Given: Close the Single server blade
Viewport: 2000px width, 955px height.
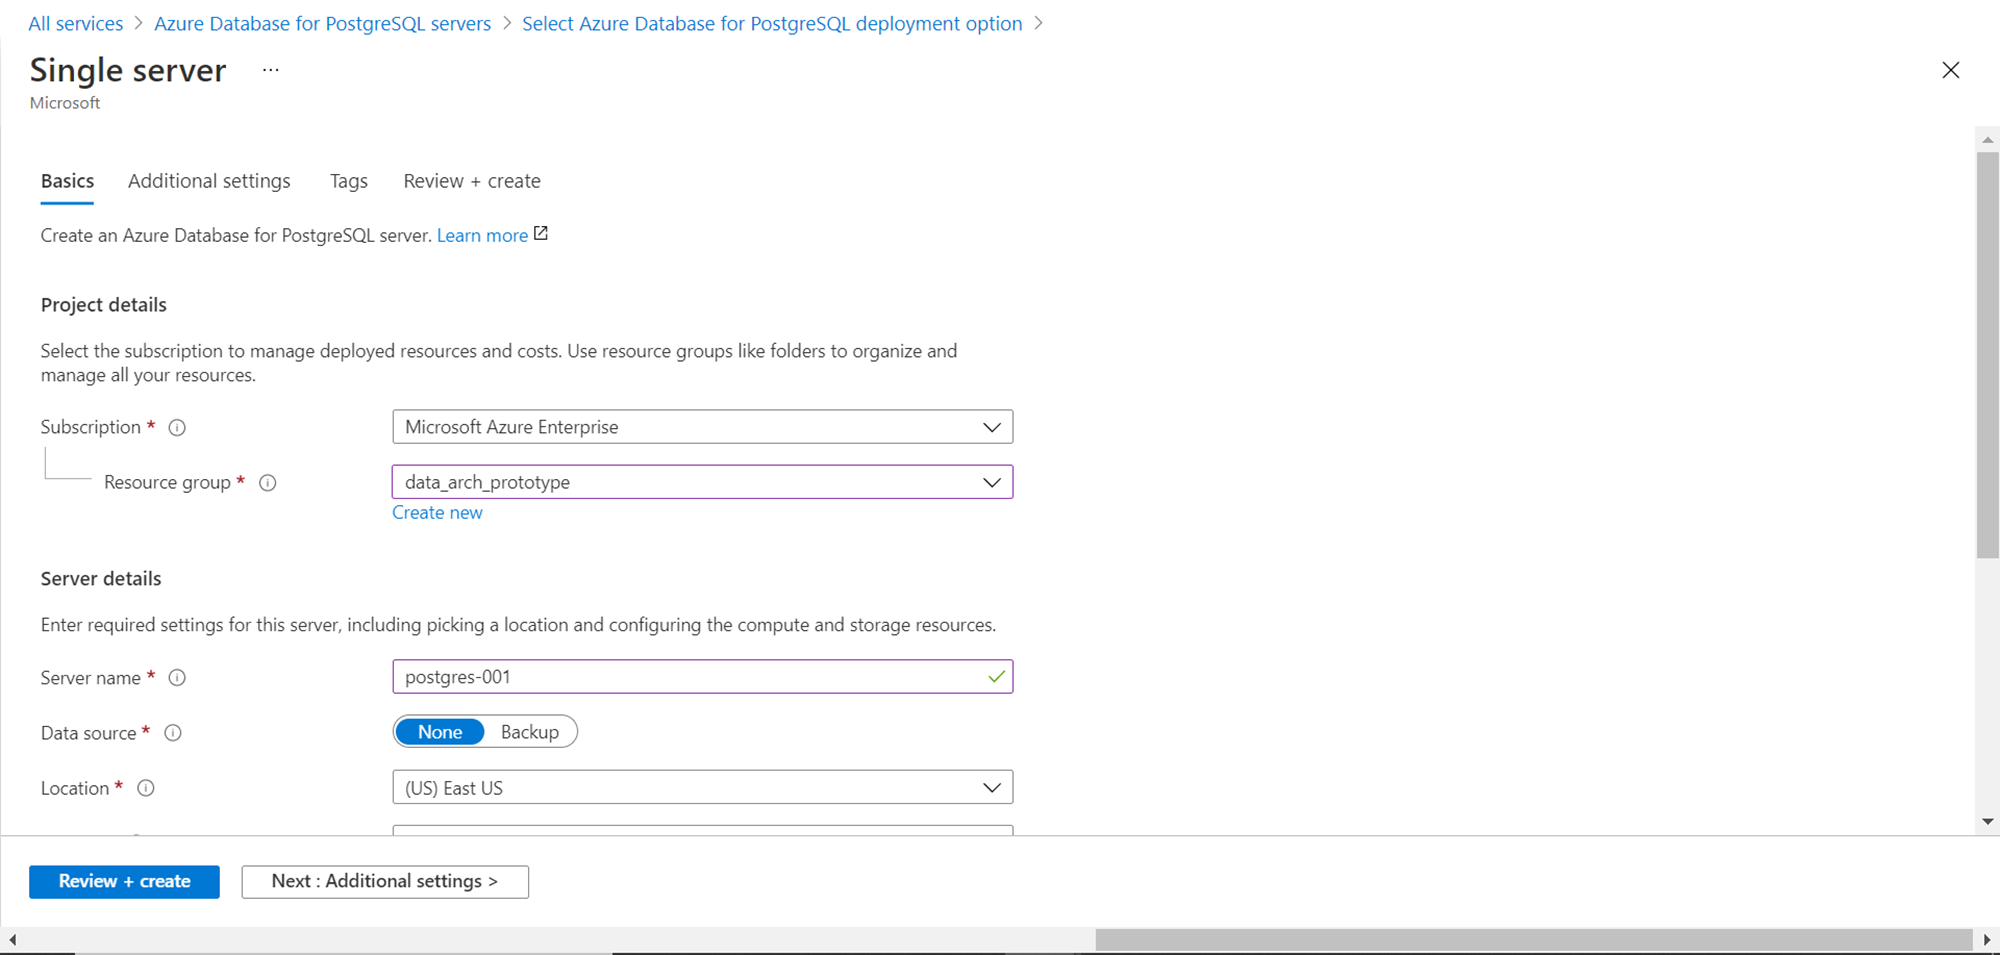Looking at the screenshot, I should tap(1950, 70).
